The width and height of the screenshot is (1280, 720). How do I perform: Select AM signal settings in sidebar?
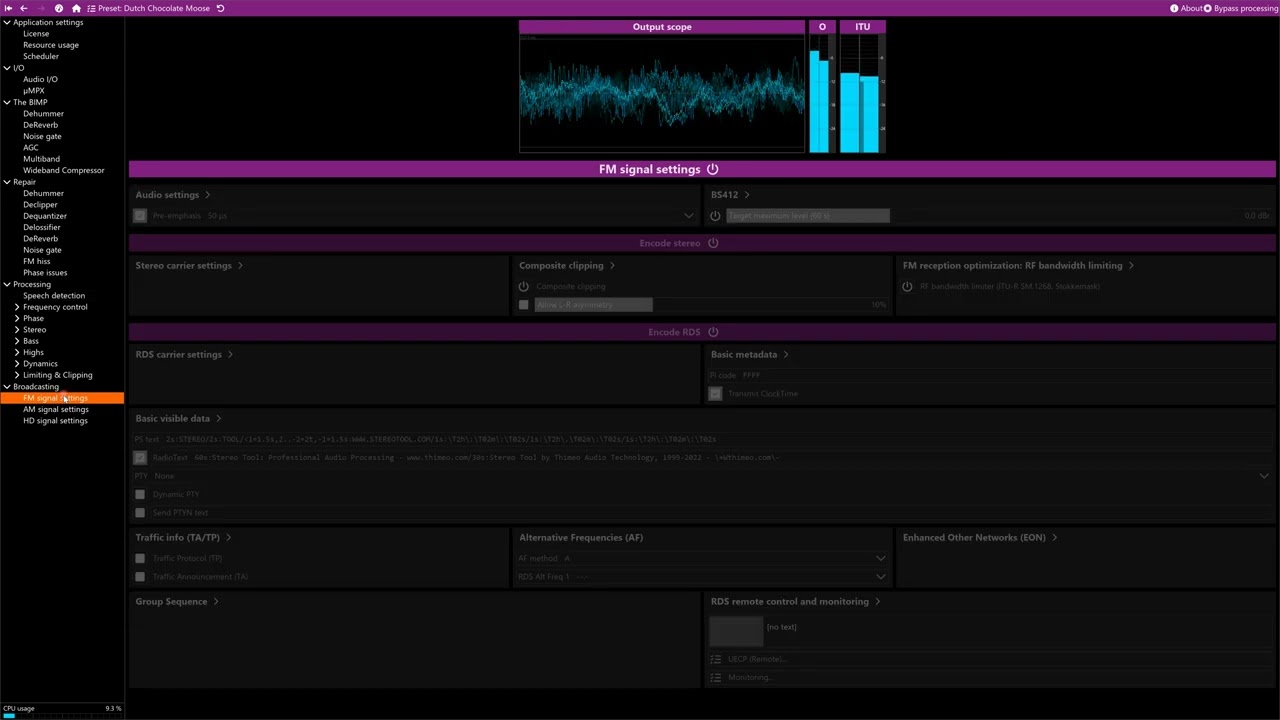[56, 409]
